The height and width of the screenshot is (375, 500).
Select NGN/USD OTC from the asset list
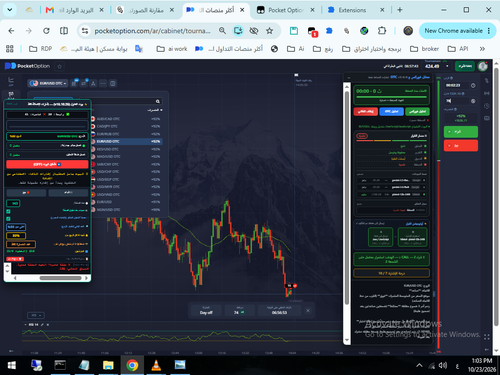[127, 210]
